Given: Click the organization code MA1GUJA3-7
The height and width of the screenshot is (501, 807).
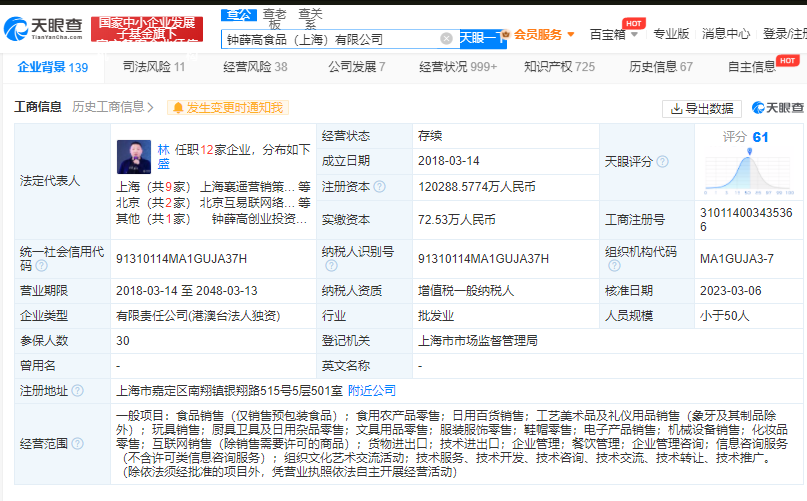Looking at the screenshot, I should click(736, 258).
